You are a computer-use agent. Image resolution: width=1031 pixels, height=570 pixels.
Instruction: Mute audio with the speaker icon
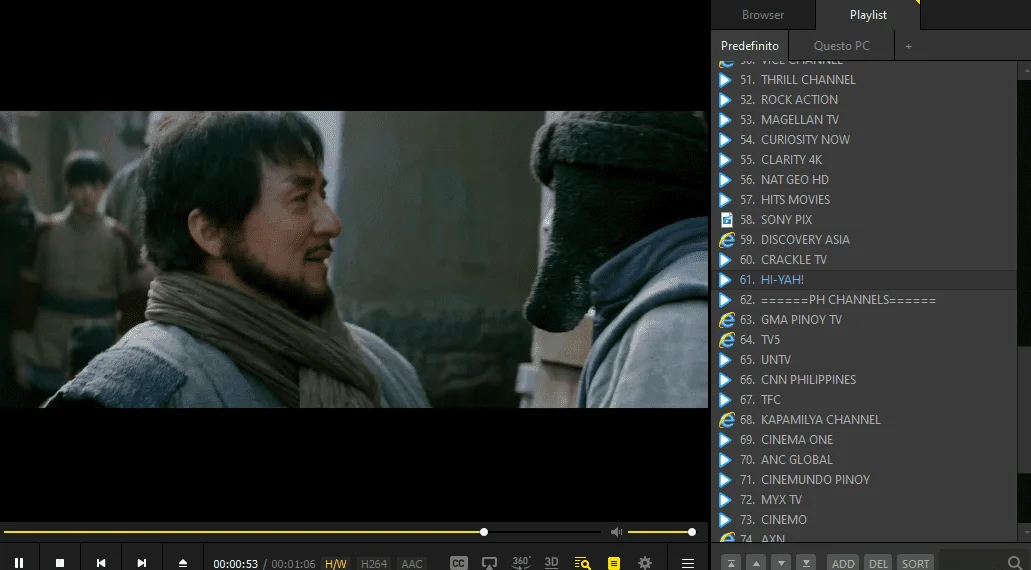click(616, 532)
